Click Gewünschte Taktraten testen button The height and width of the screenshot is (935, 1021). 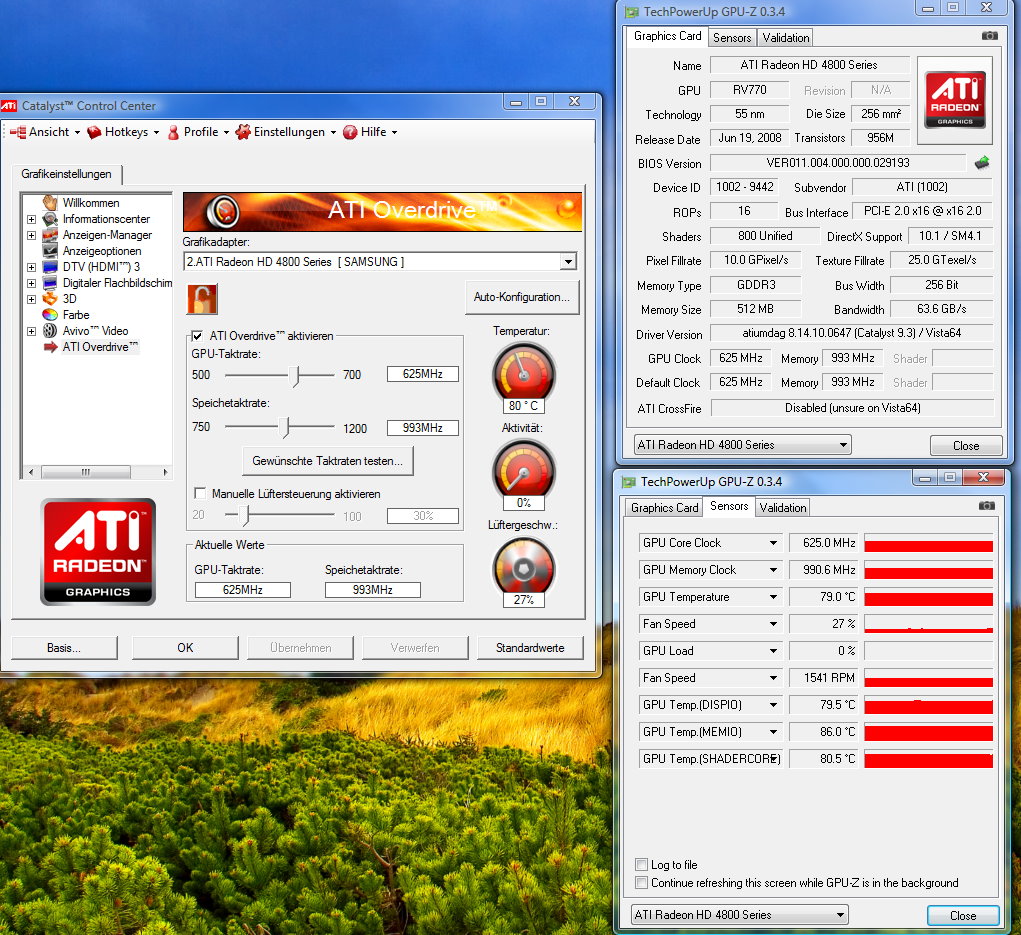coord(328,460)
